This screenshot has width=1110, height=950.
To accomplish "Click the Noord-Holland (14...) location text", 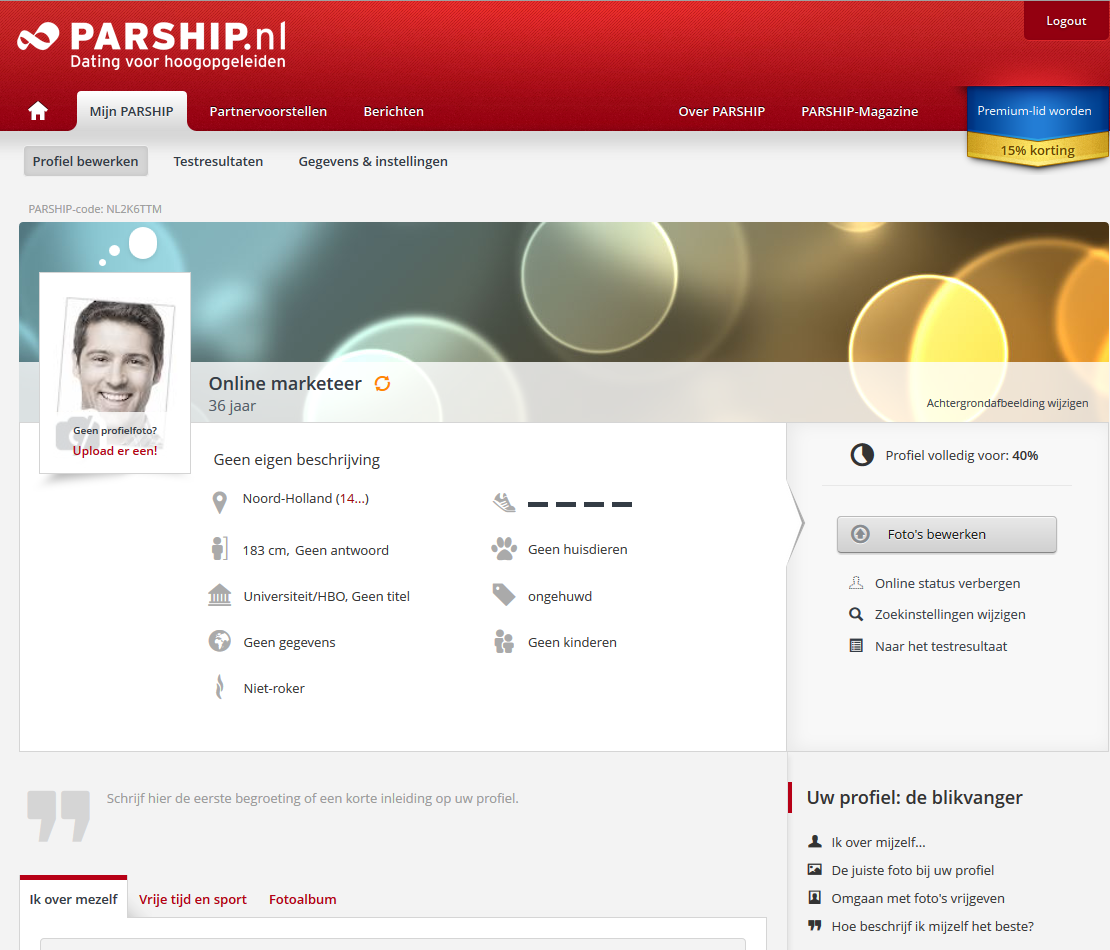I will tap(306, 498).
